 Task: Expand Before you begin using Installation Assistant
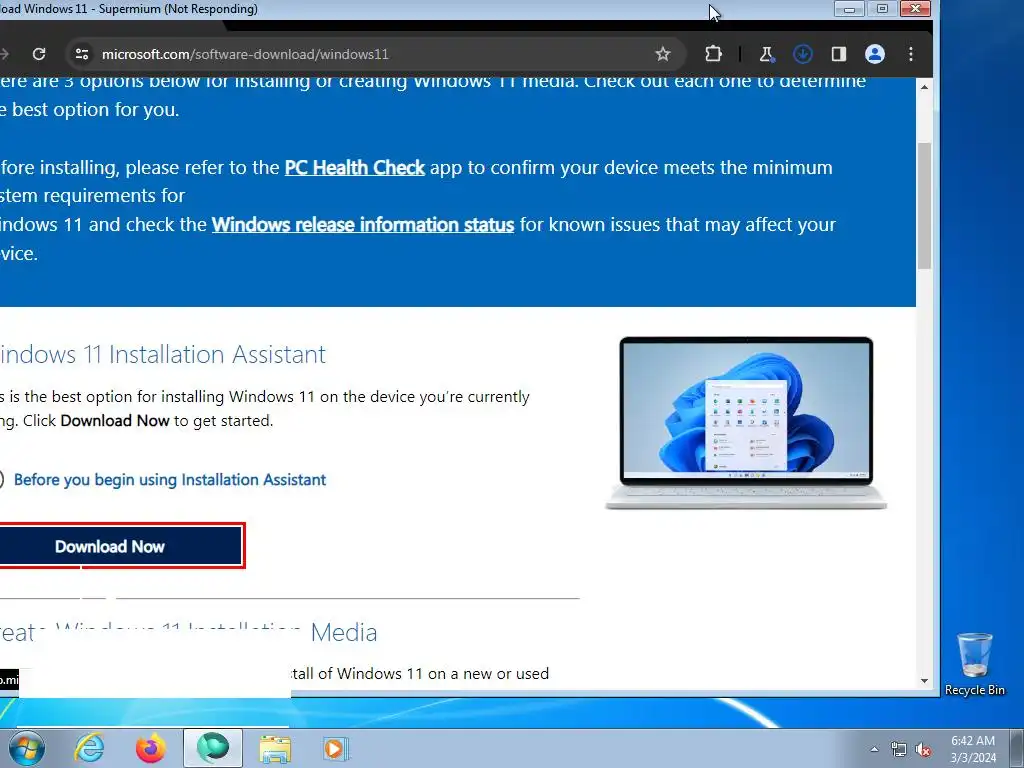click(x=169, y=480)
